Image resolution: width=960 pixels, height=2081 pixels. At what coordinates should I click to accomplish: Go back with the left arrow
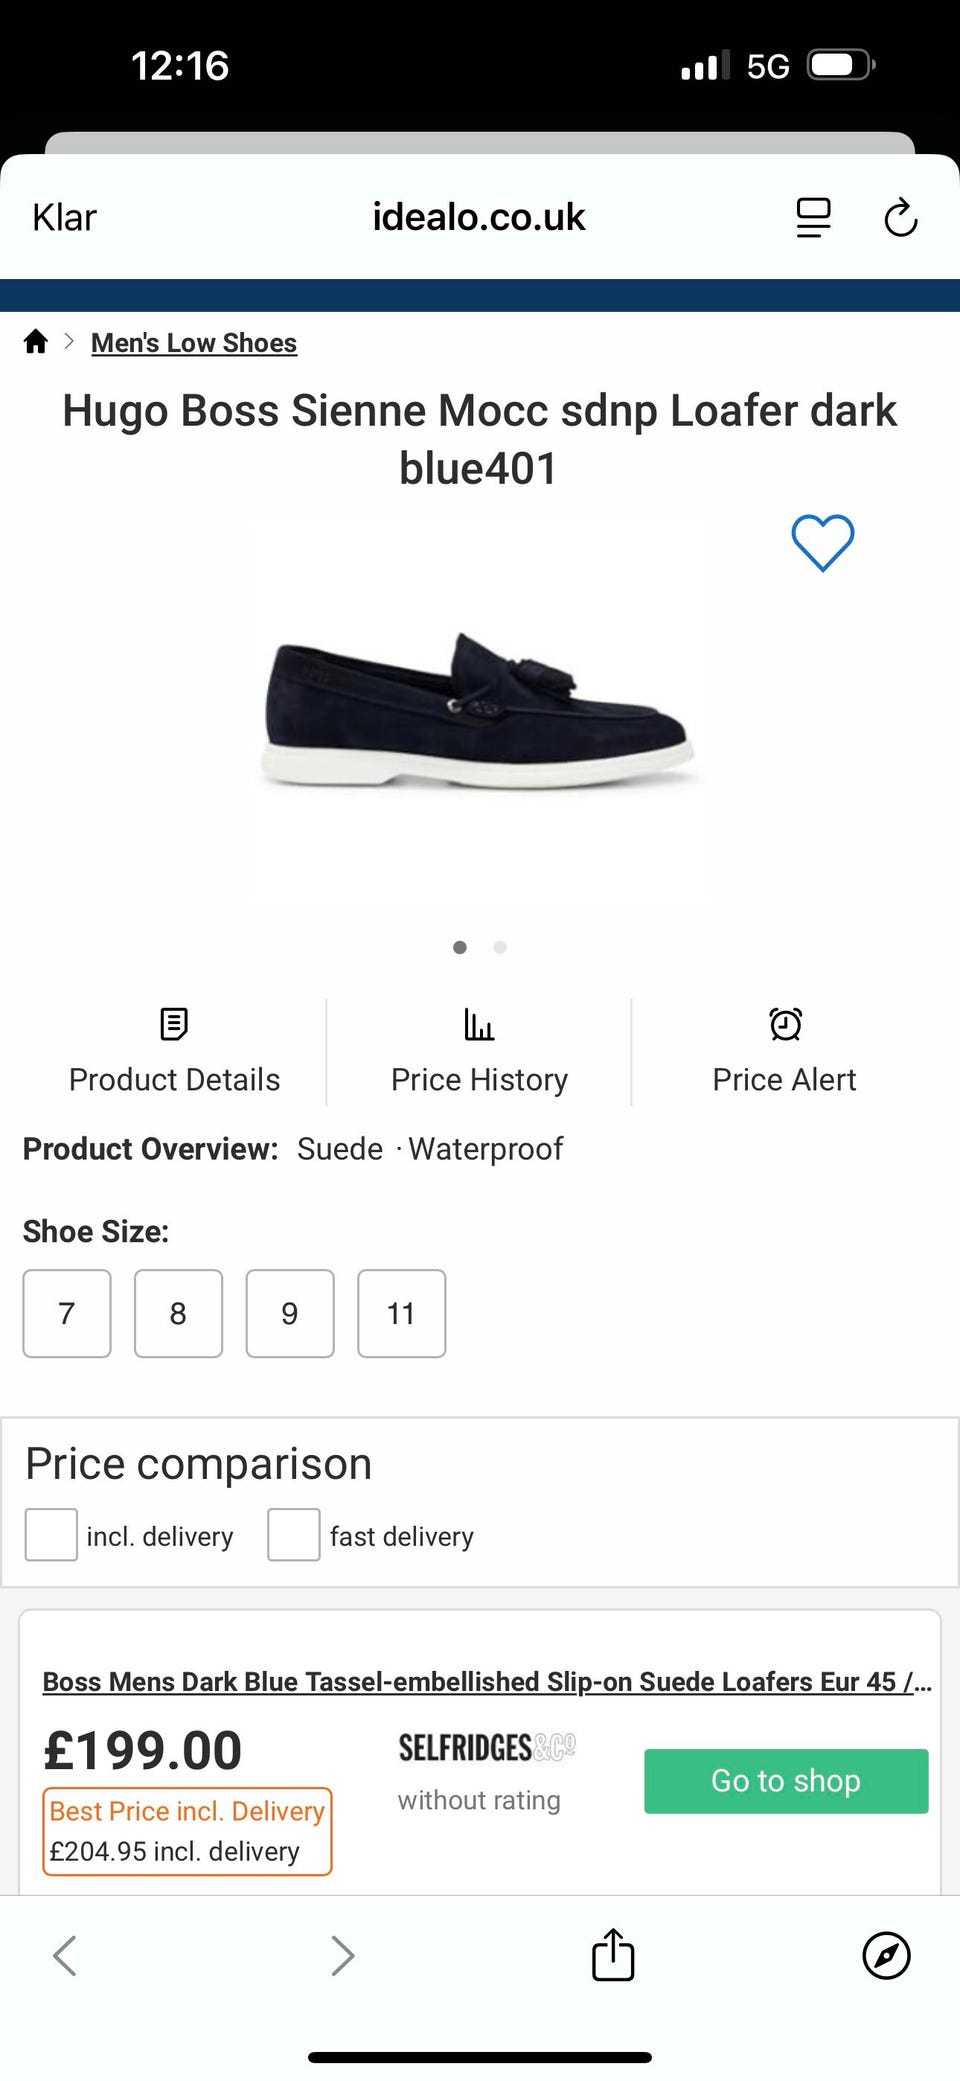(x=65, y=1955)
